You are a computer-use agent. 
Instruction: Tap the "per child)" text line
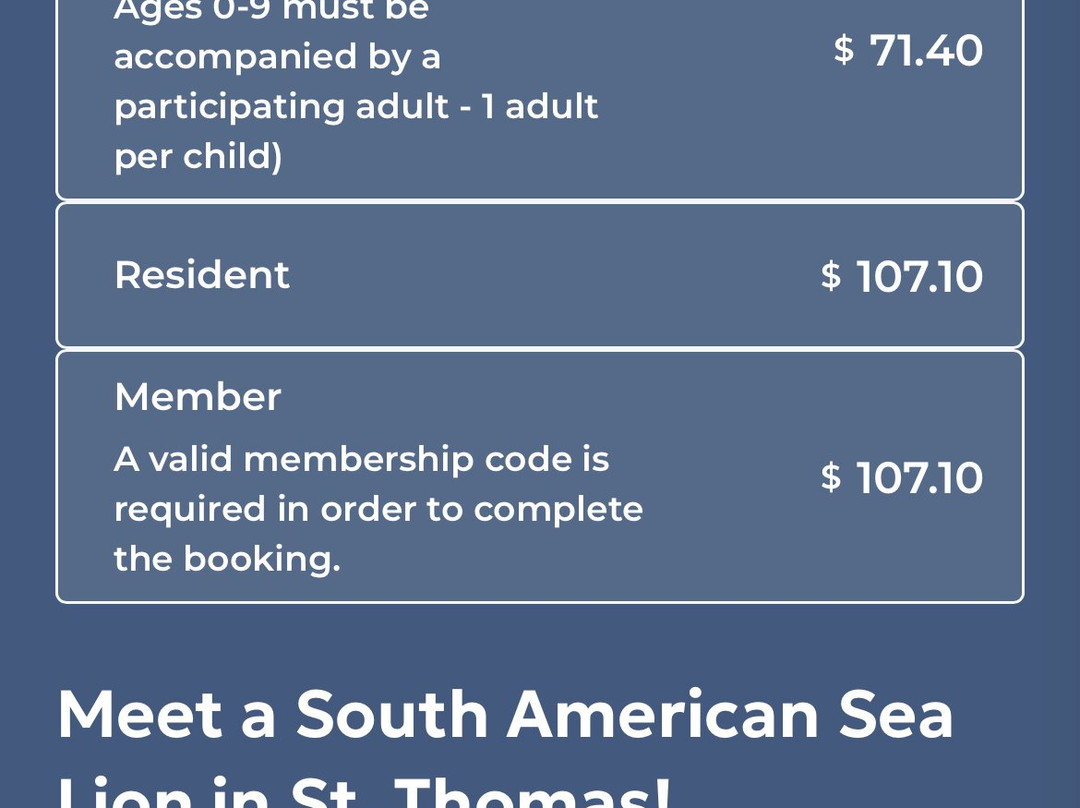pos(198,156)
